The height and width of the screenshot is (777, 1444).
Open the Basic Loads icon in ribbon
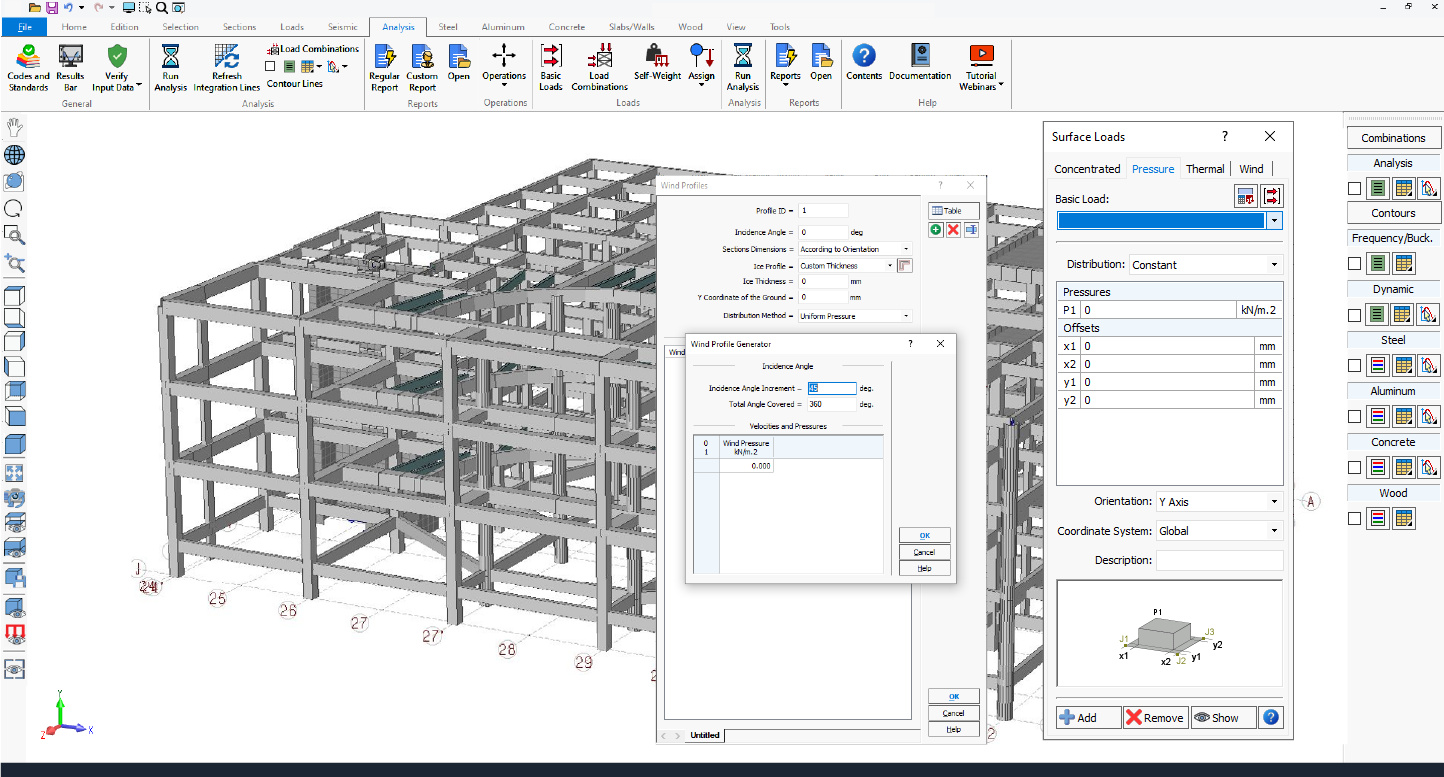pyautogui.click(x=551, y=68)
